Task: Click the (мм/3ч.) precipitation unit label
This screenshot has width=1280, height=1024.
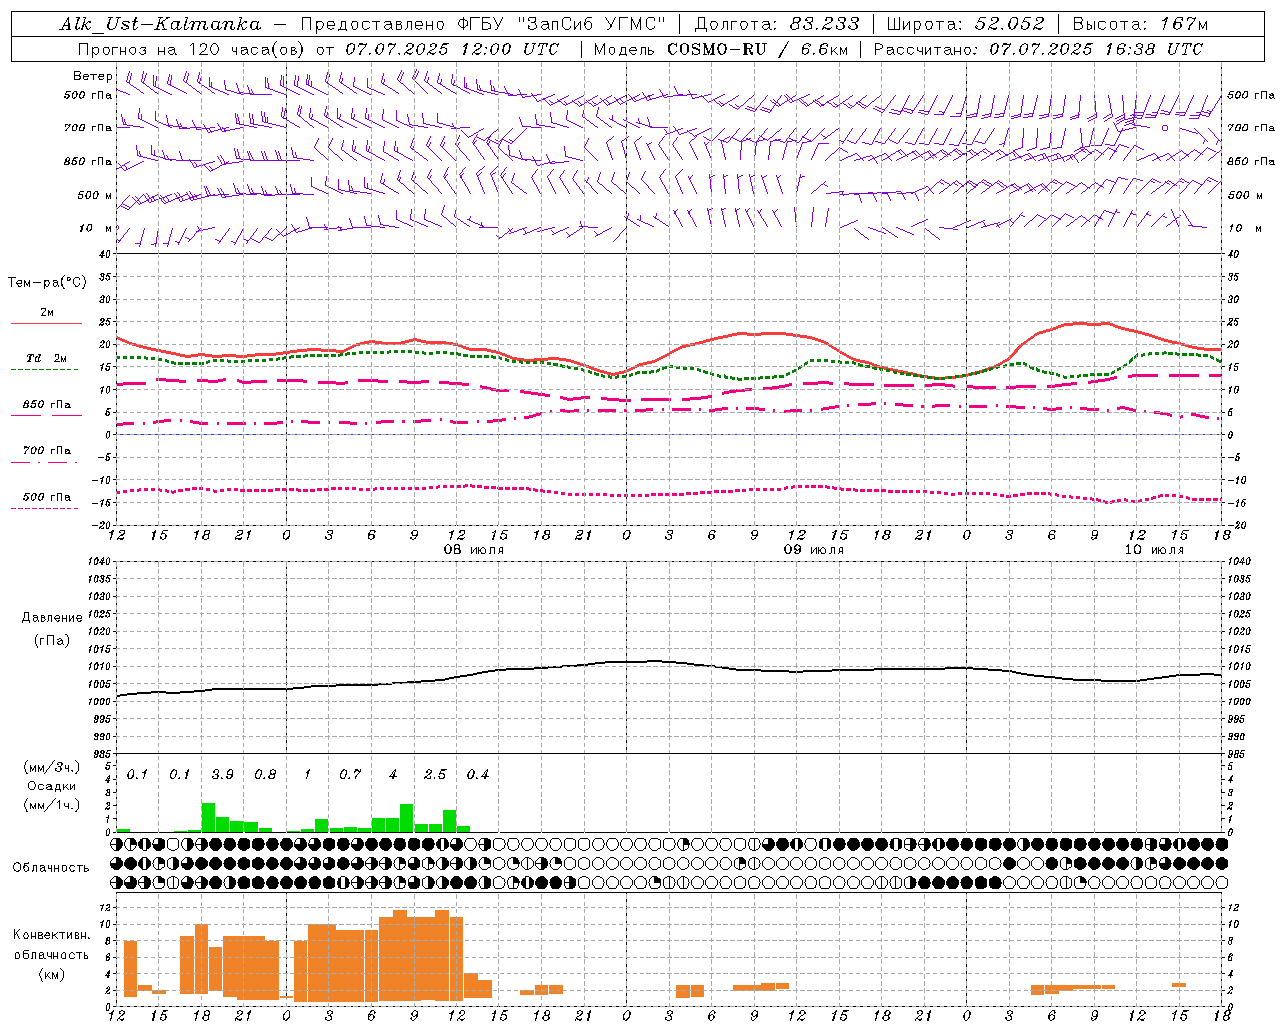Action: [x=52, y=767]
